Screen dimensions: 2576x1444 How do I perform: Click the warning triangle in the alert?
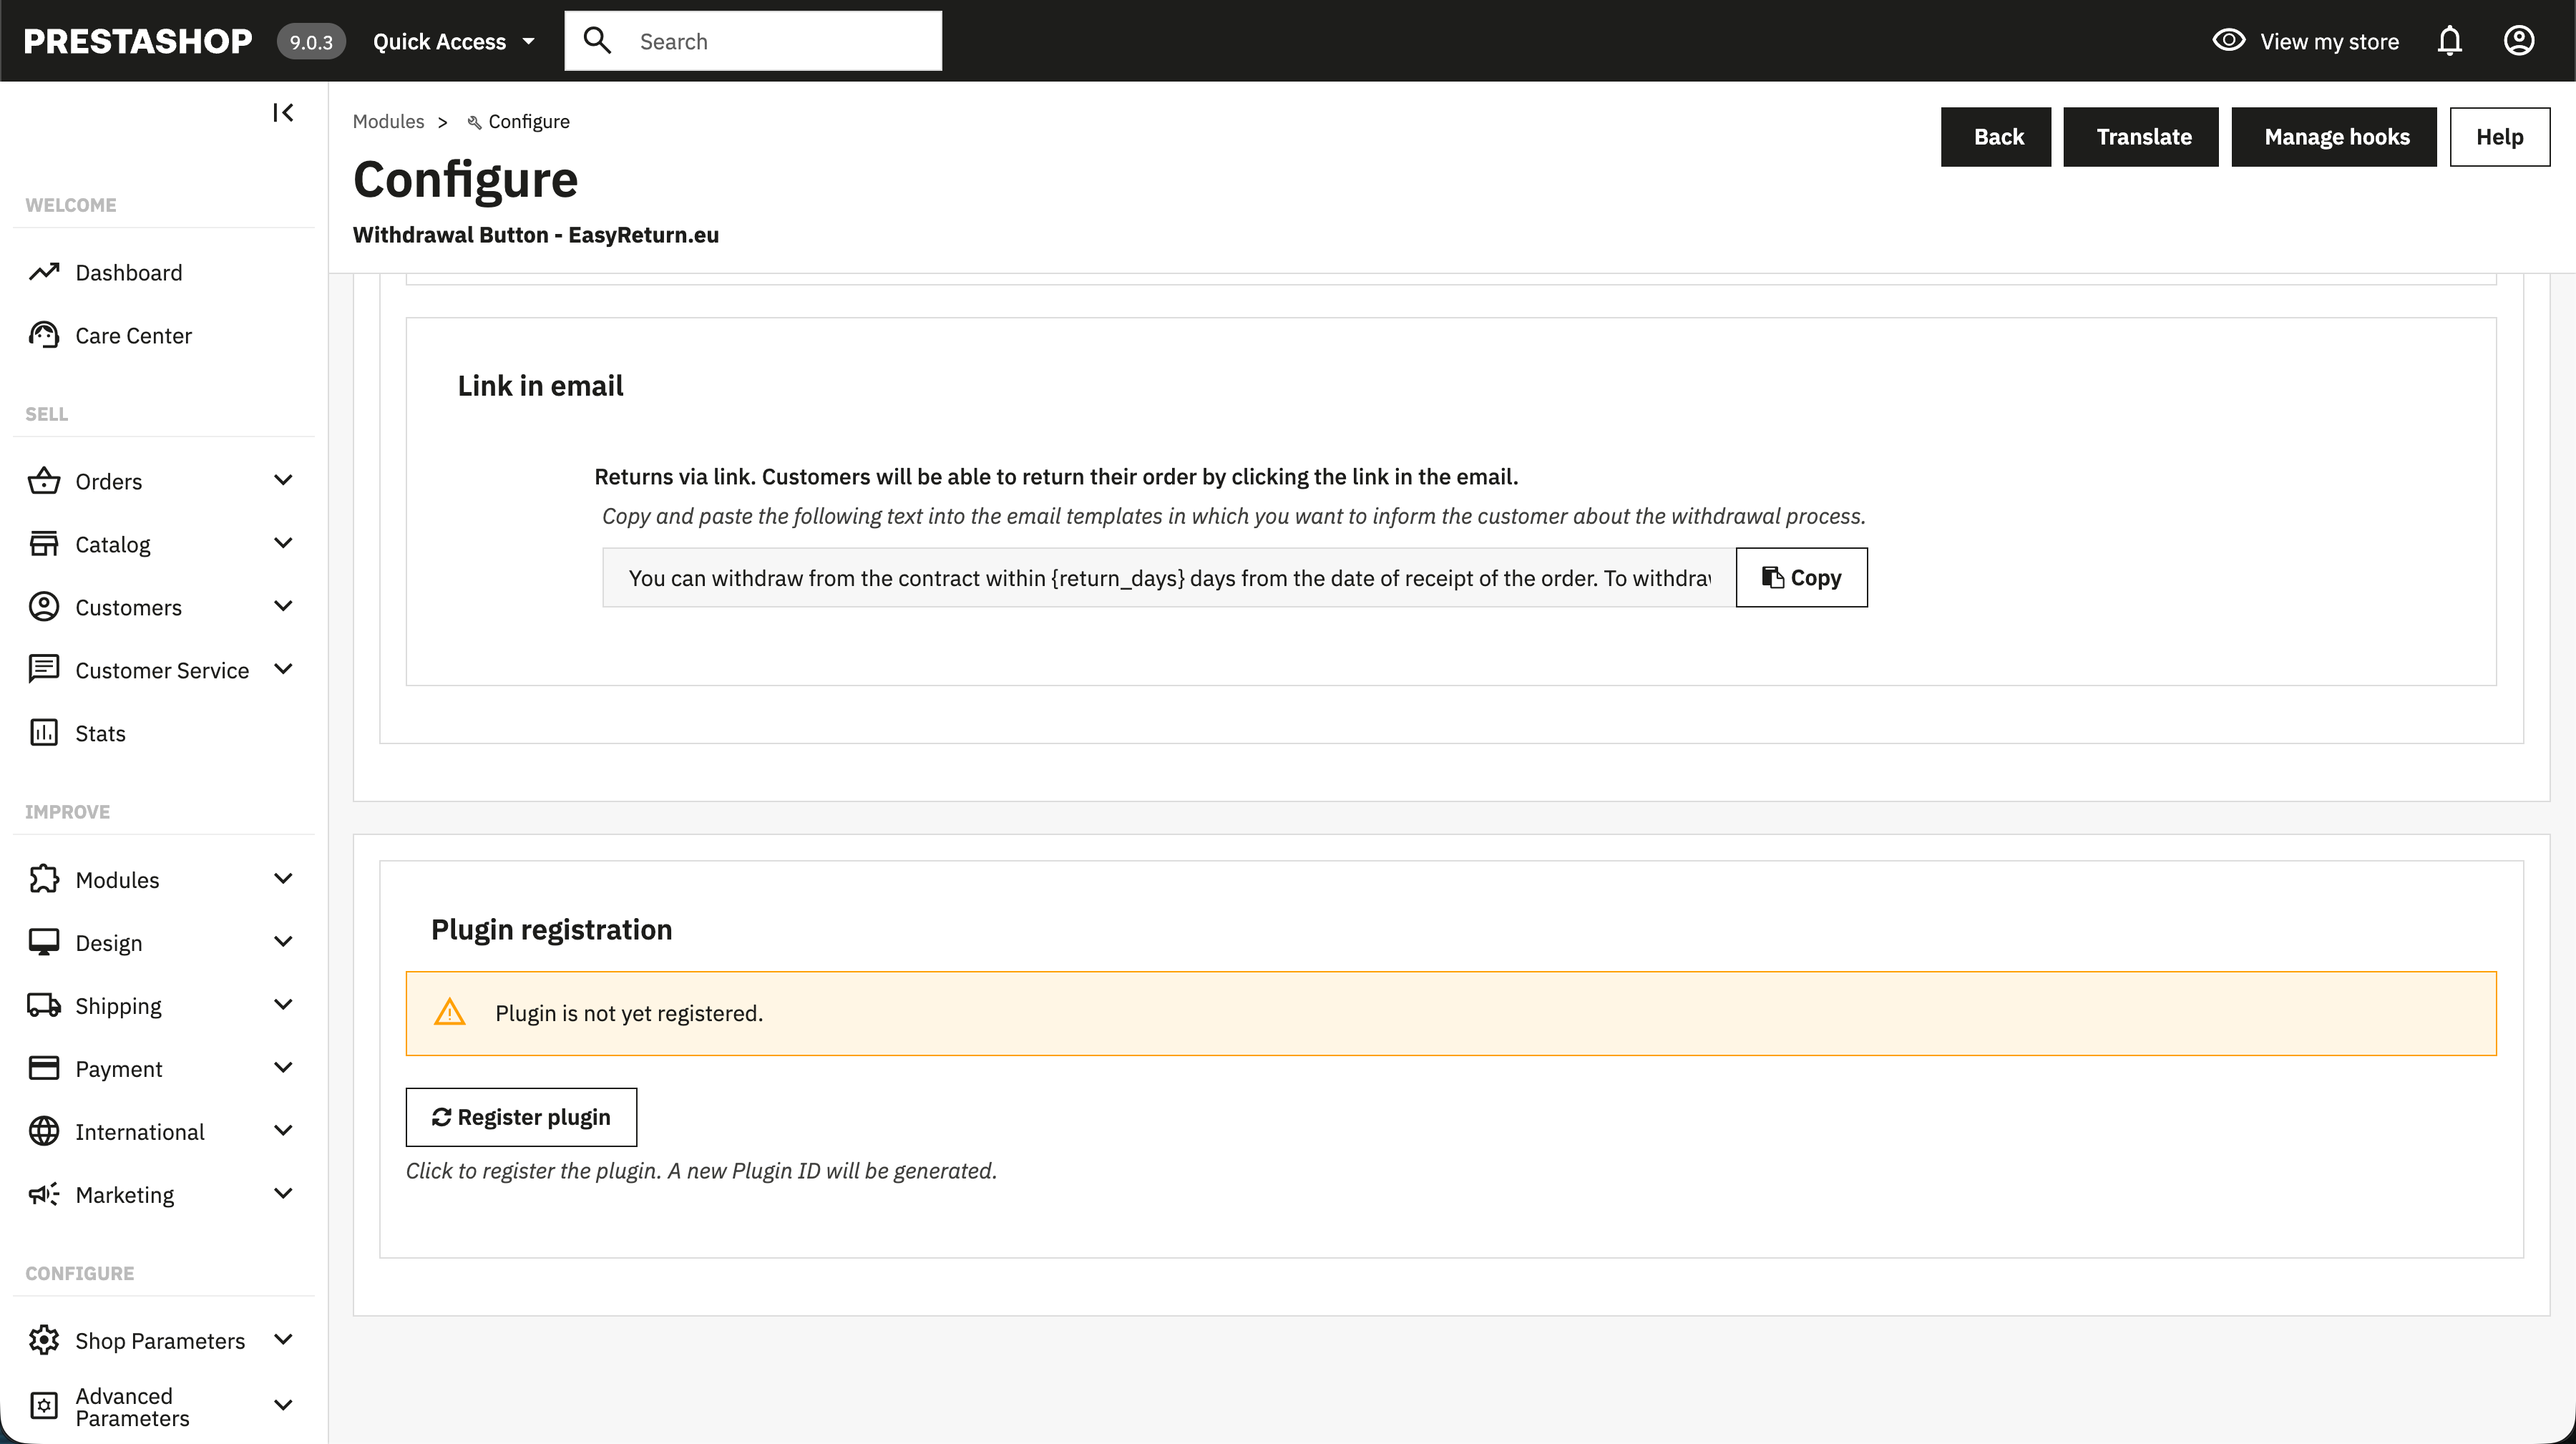450,1012
